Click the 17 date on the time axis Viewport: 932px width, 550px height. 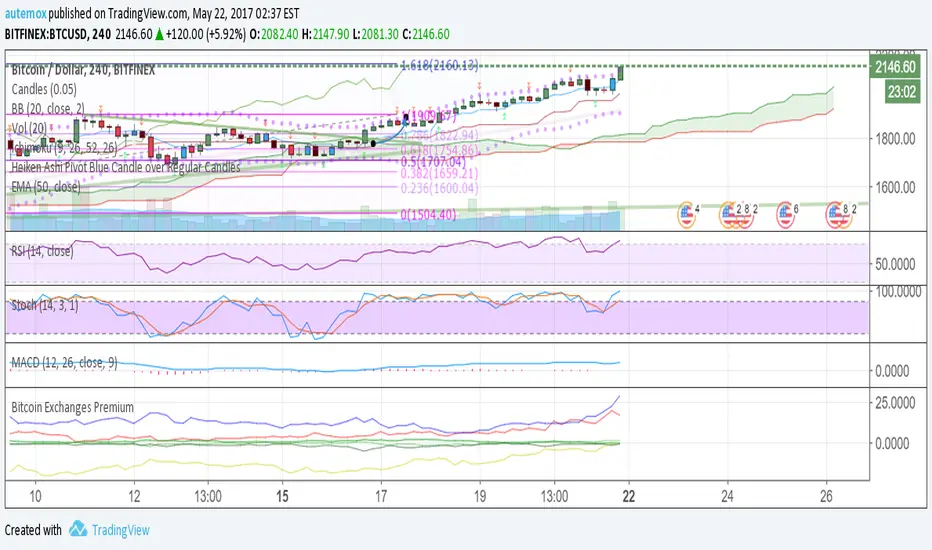coord(381,496)
